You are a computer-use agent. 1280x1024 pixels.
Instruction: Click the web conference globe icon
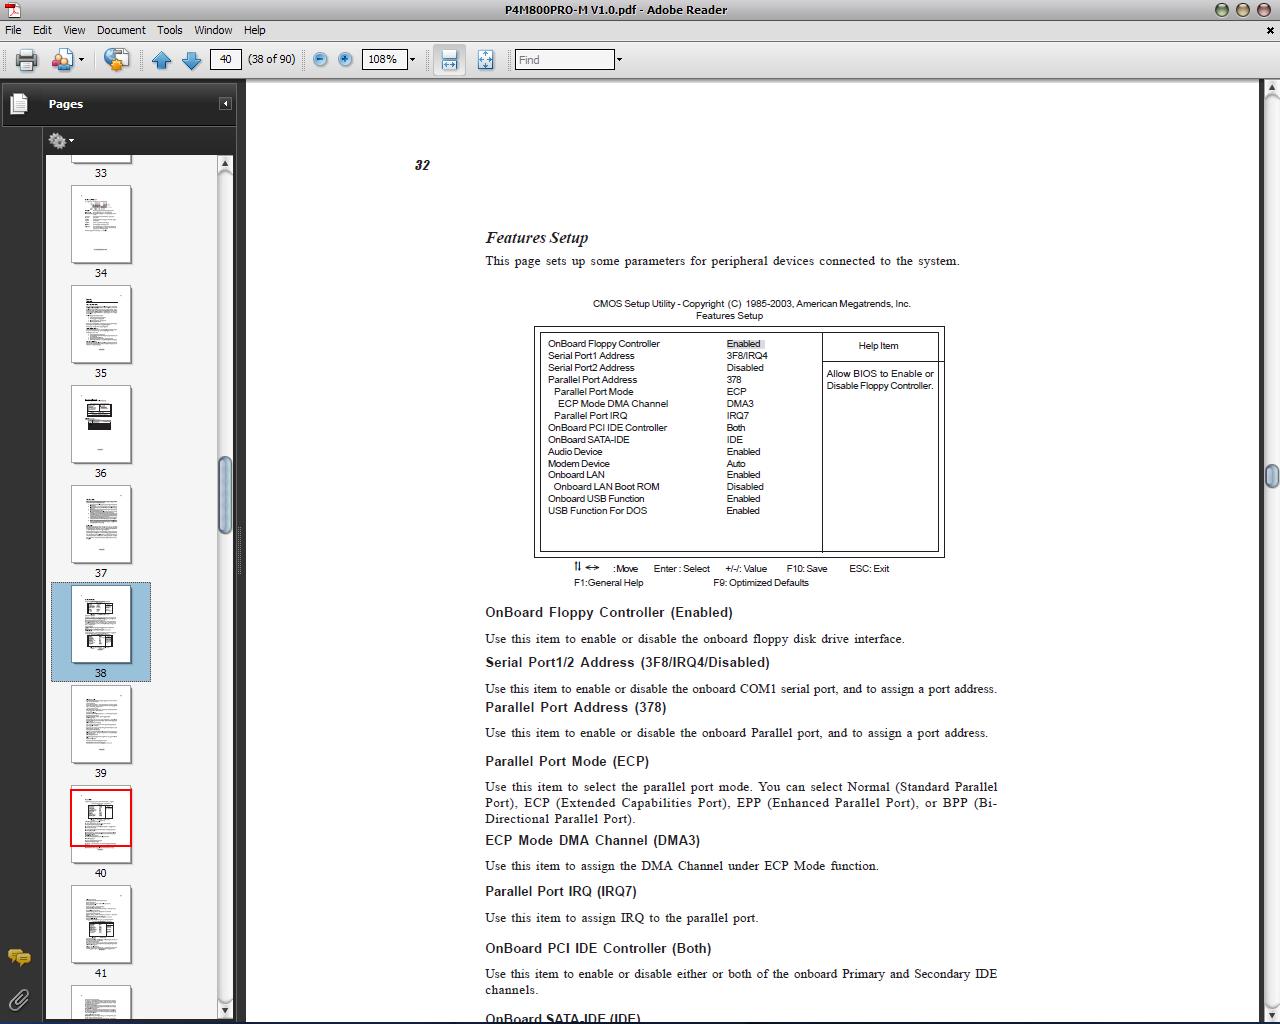116,60
